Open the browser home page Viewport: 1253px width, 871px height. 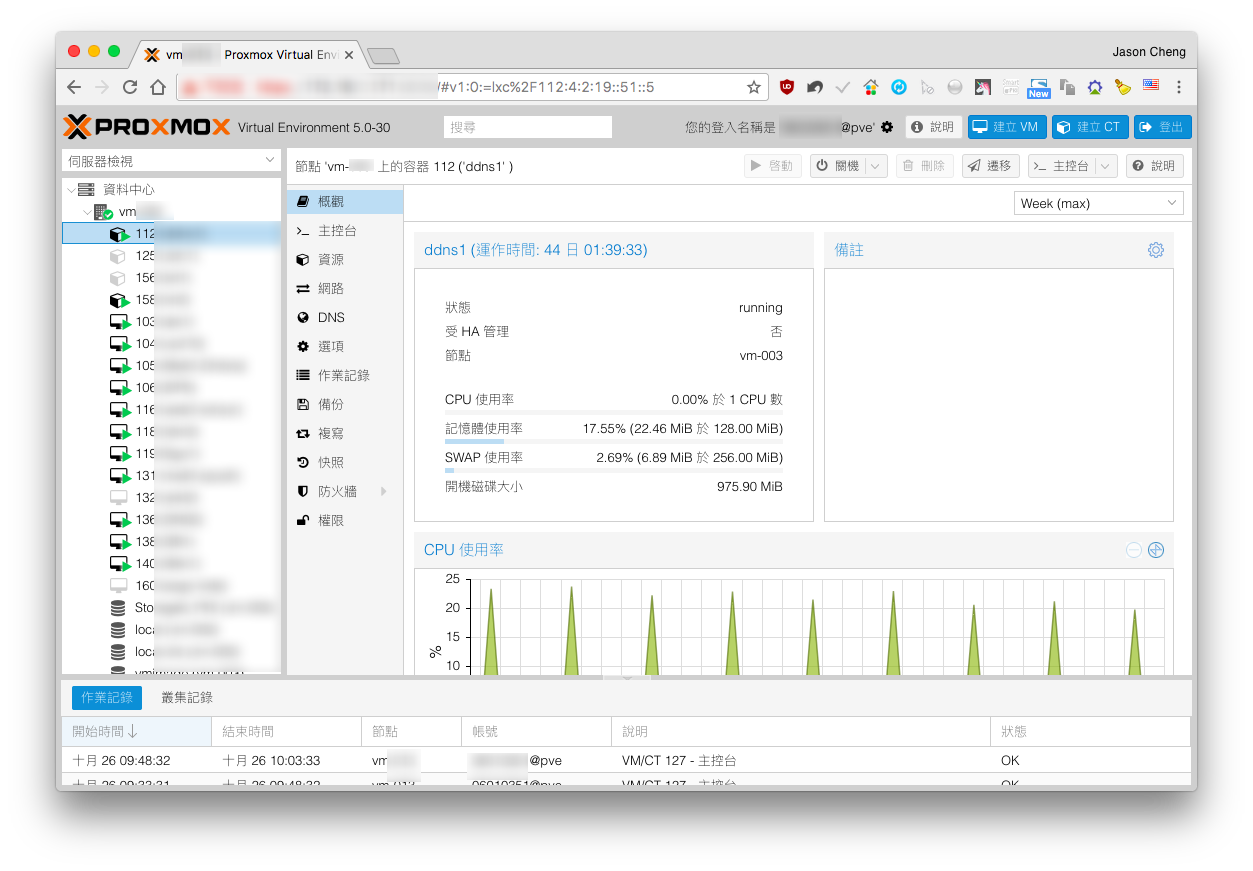(158, 87)
